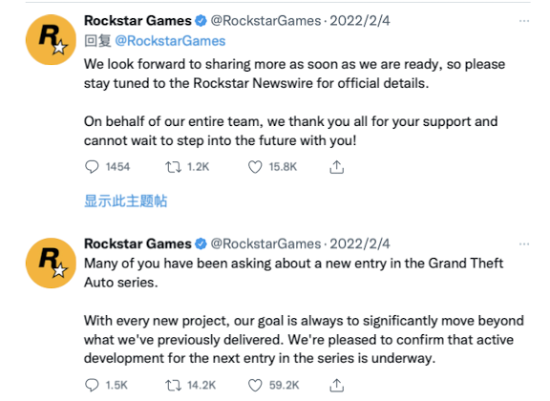Viewport: 550px width, 401px height.
Task: Like the tweet with 15.8K likes
Action: 255,167
